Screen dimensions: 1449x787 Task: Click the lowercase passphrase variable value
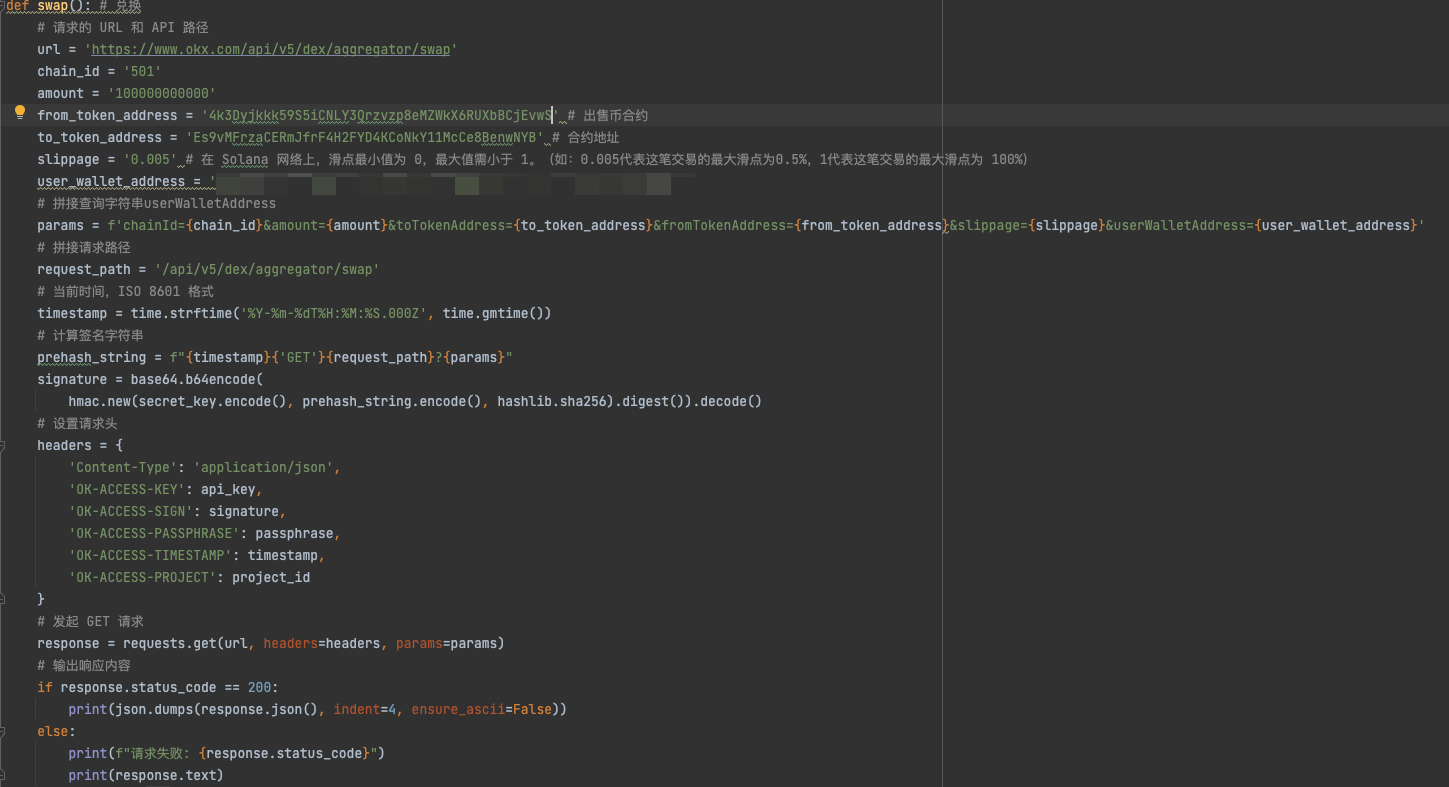pyautogui.click(x=294, y=533)
